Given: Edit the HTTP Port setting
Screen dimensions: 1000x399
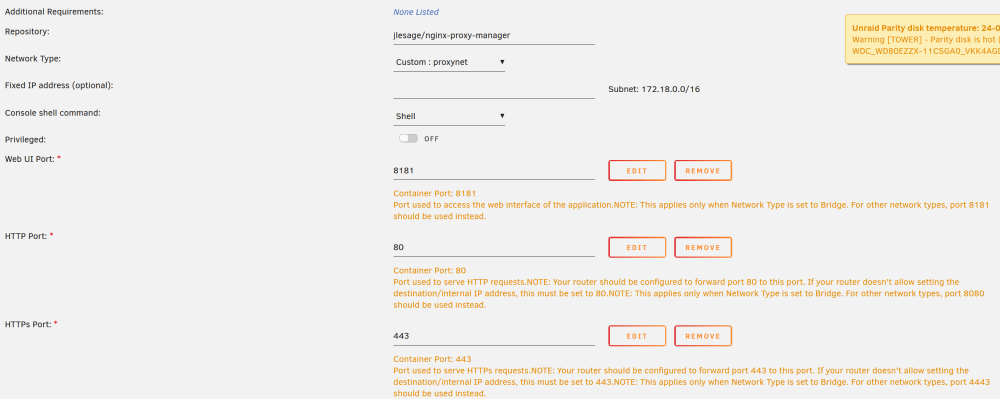Looking at the screenshot, I should tap(637, 247).
